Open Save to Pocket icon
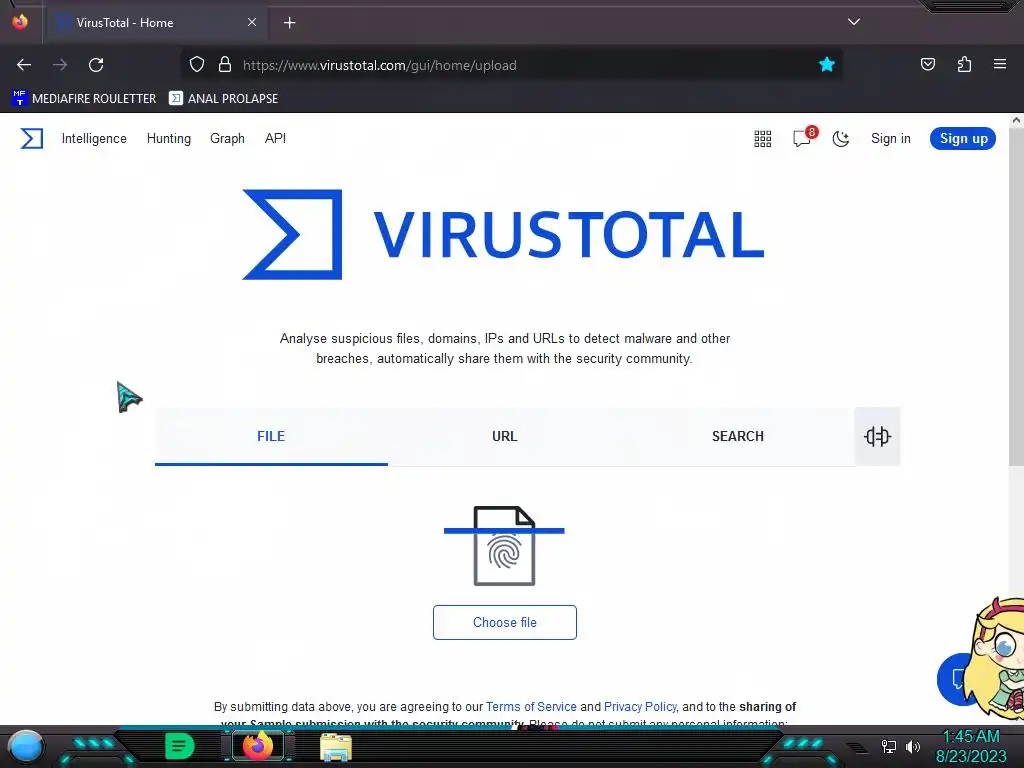The width and height of the screenshot is (1024, 768). [x=927, y=64]
